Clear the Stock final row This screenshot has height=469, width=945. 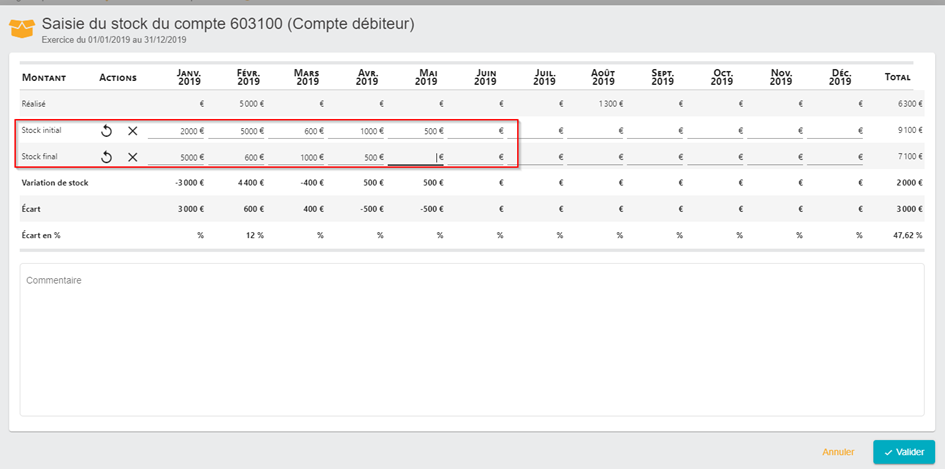point(133,157)
